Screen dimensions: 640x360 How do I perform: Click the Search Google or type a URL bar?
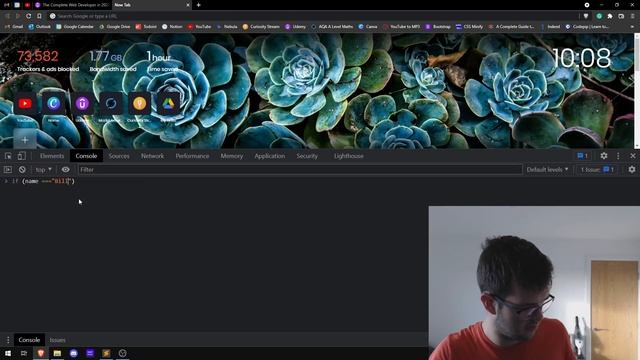tap(312, 16)
